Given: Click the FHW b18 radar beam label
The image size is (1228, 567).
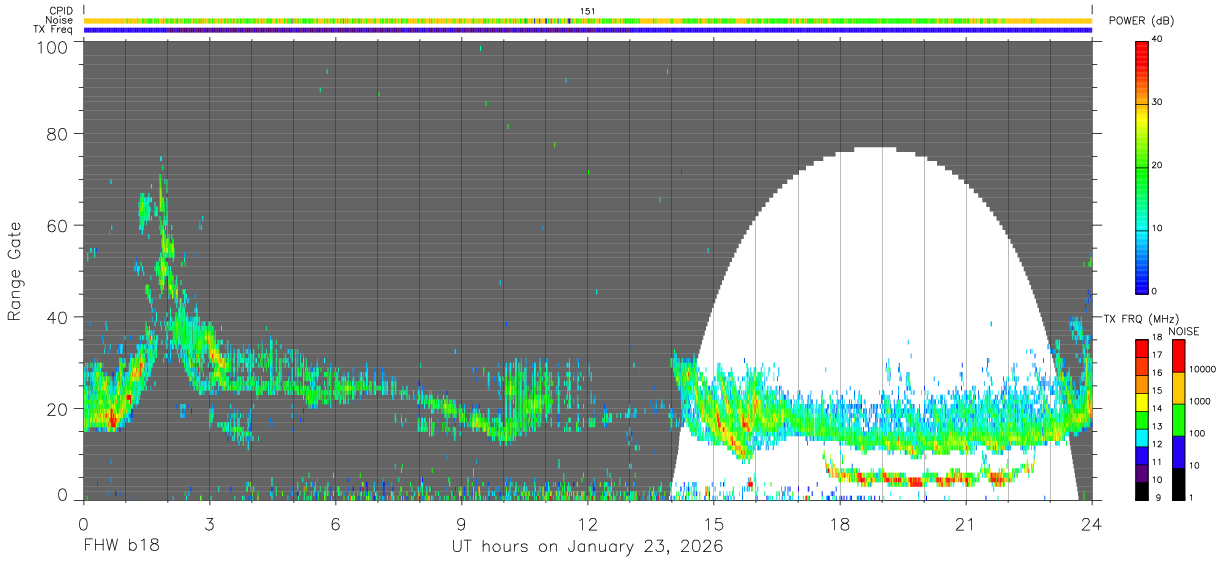Looking at the screenshot, I should click(x=121, y=546).
